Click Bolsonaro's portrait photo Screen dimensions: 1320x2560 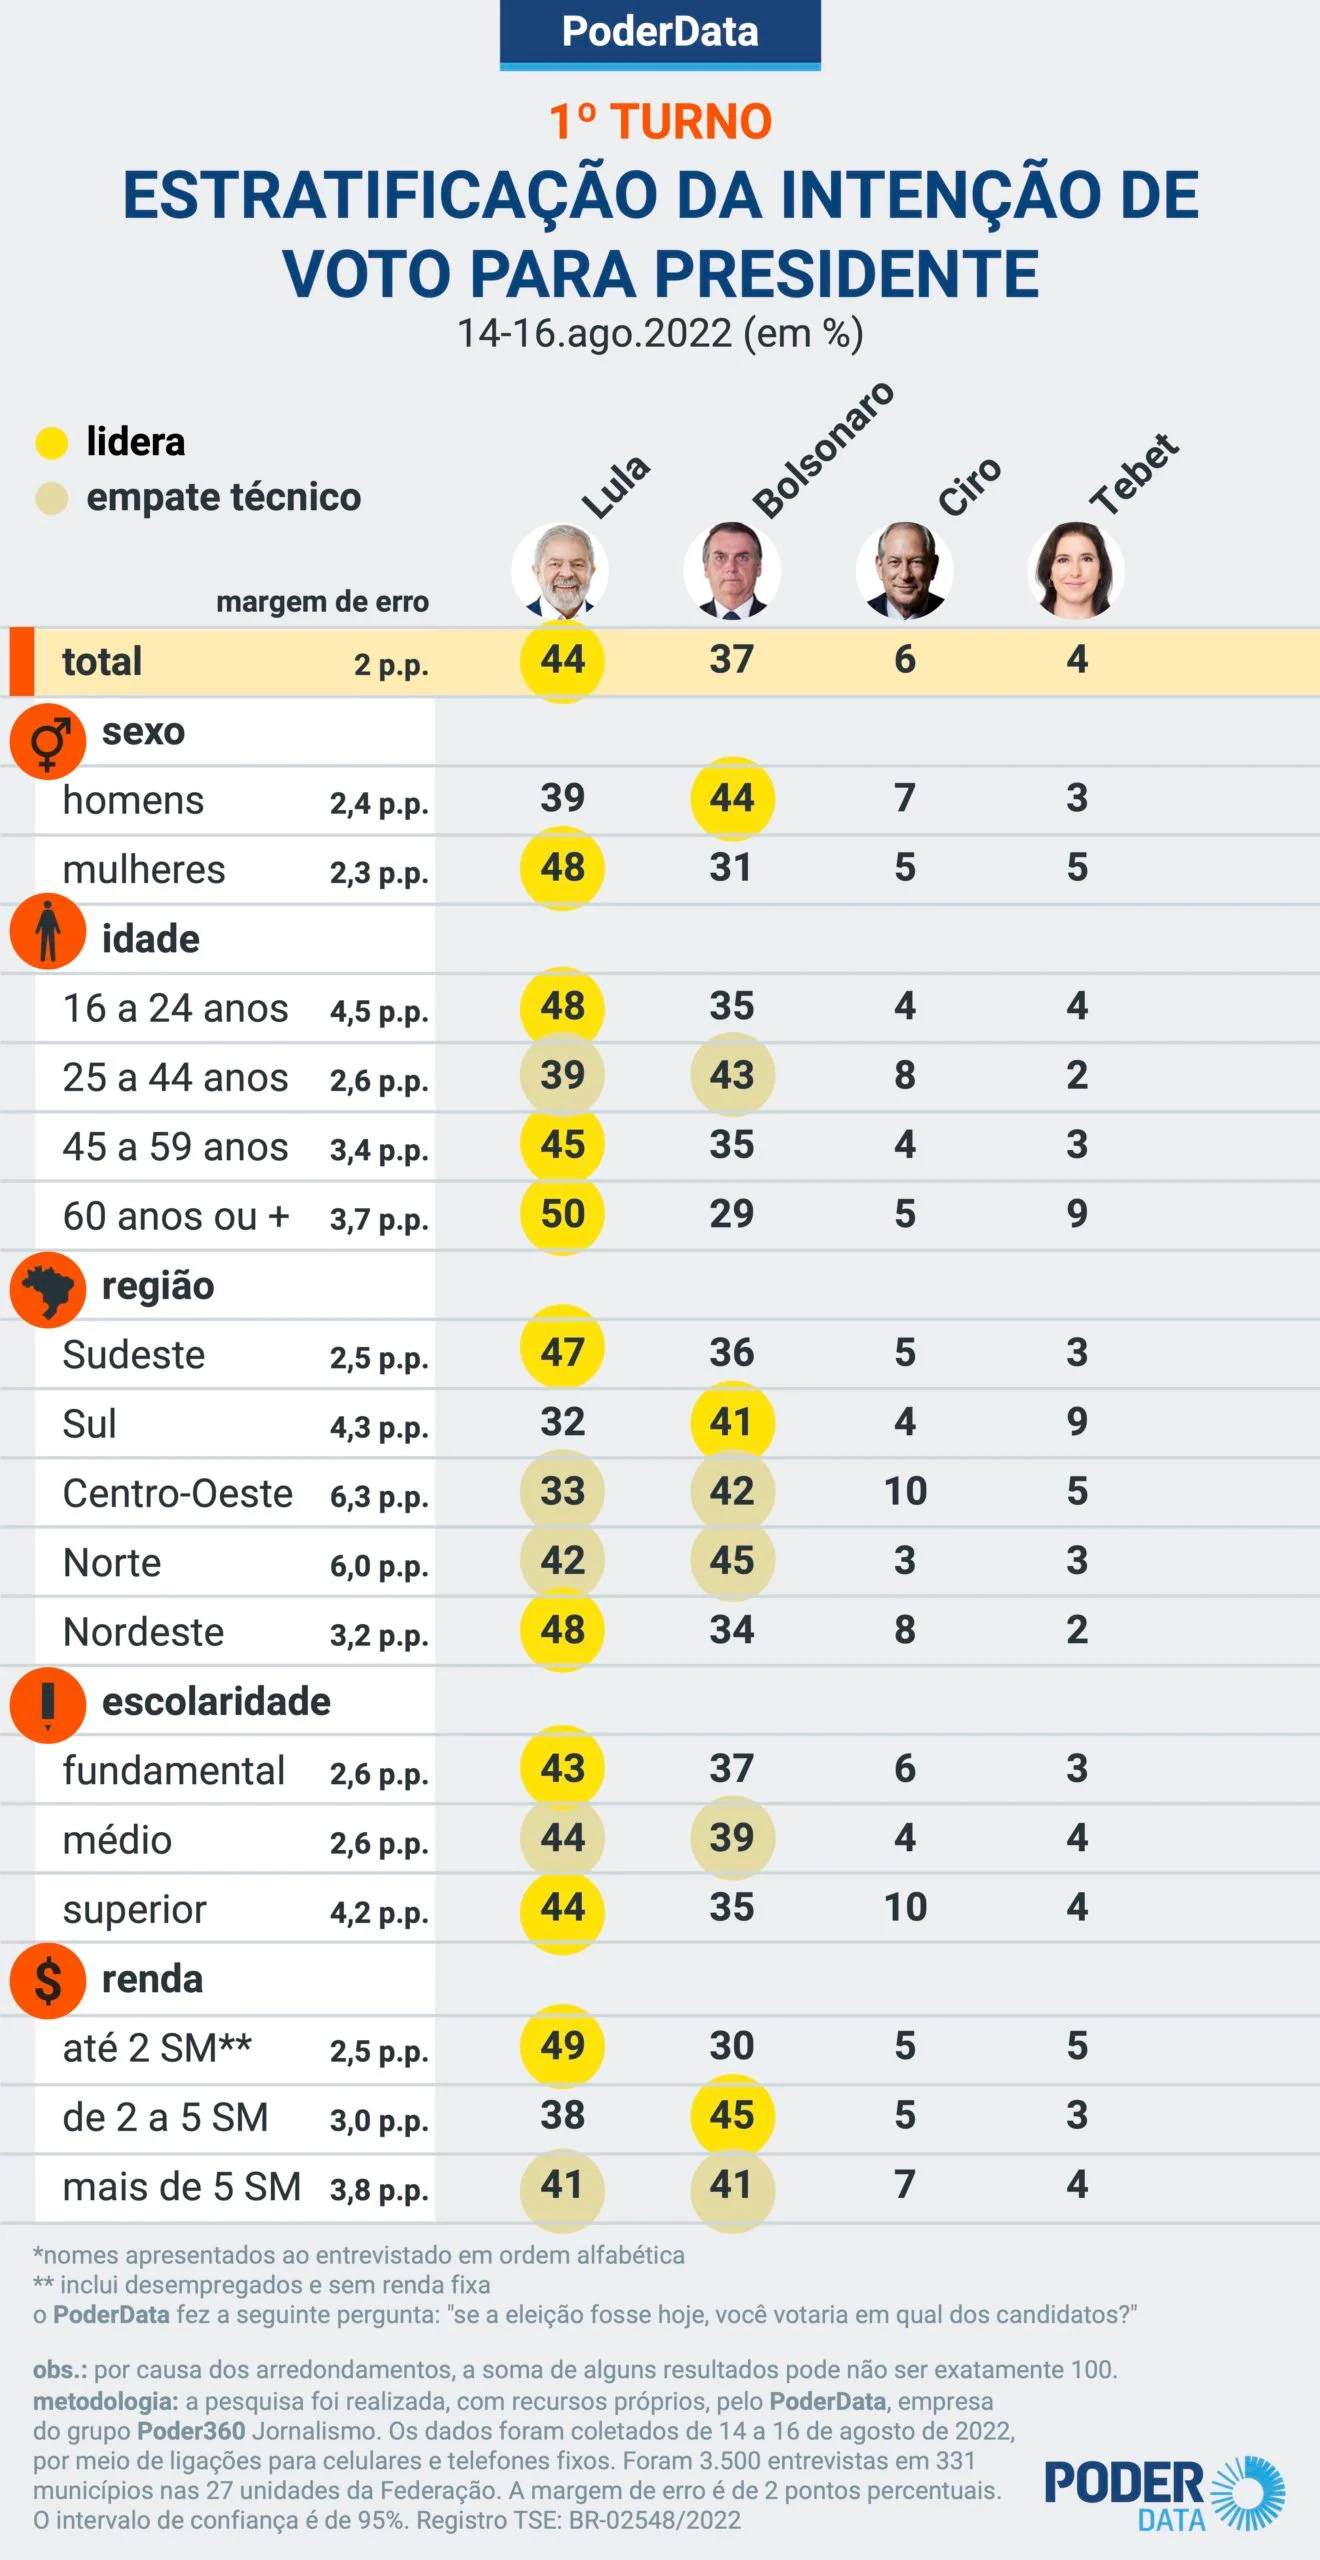point(732,571)
